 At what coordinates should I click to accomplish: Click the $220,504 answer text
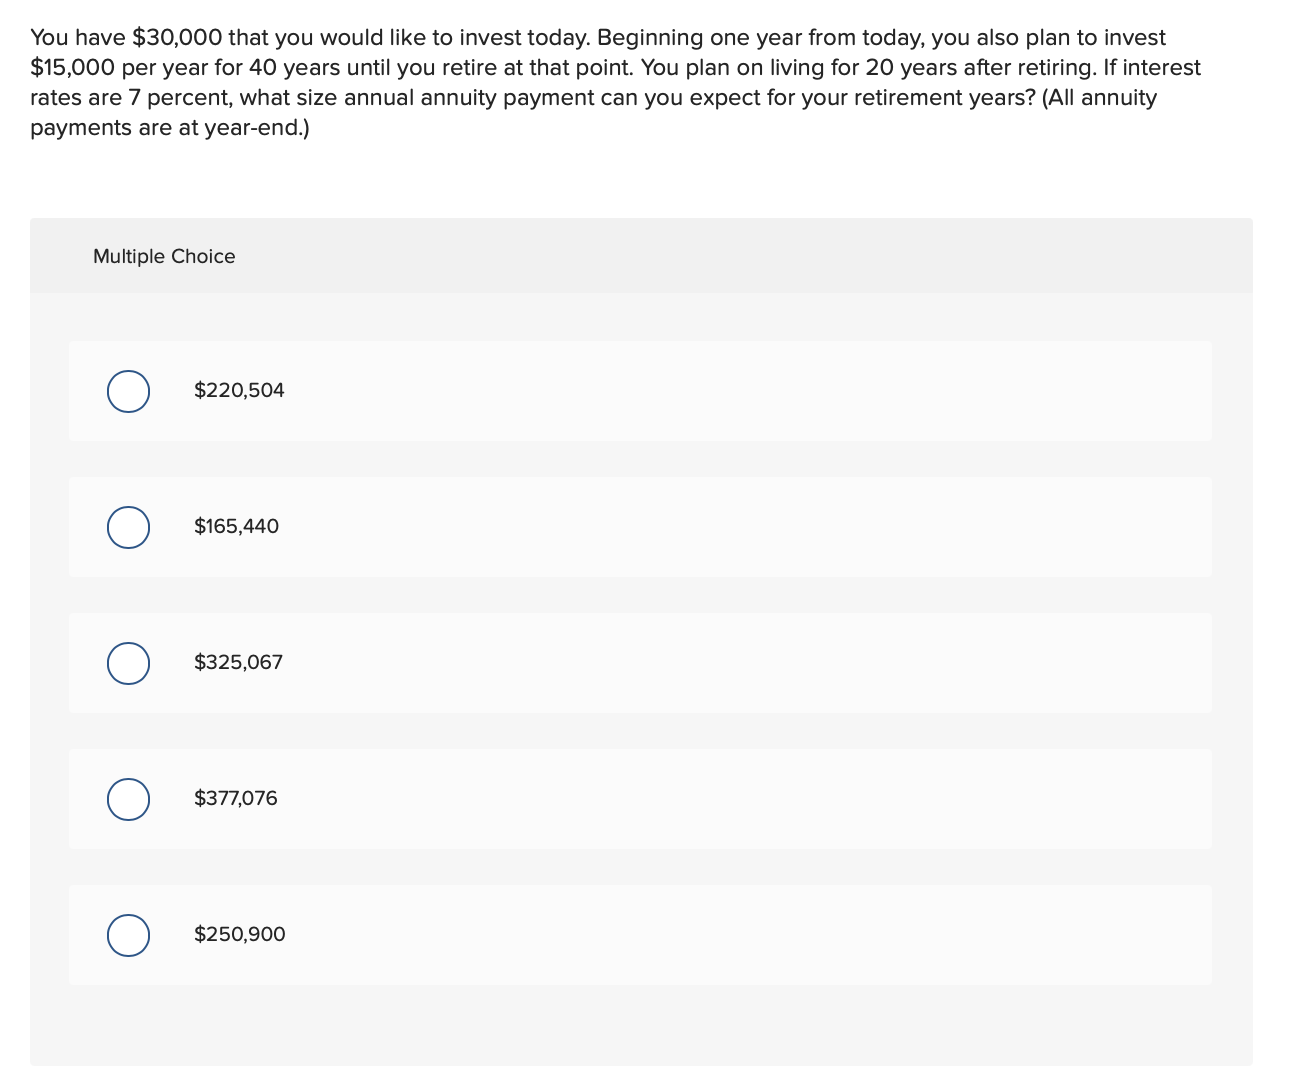point(239,390)
